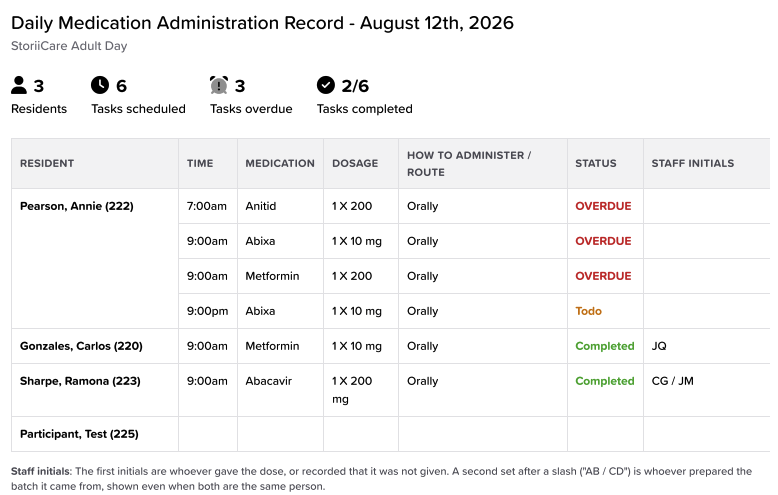The width and height of the screenshot is (778, 495).
Task: Click OVERDUE status for 9:00am Metformin, Pearson
Action: 603,276
